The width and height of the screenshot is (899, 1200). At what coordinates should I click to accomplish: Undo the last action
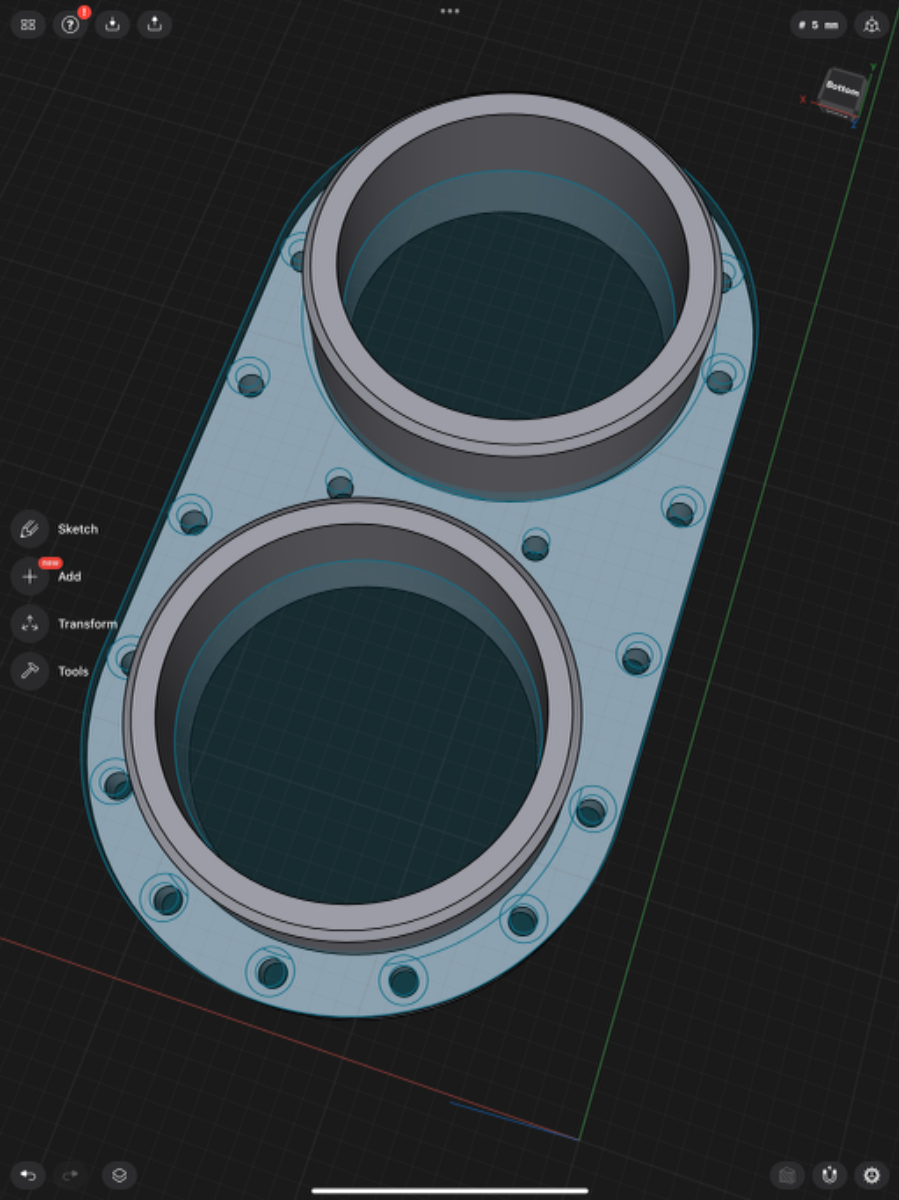click(x=28, y=1175)
